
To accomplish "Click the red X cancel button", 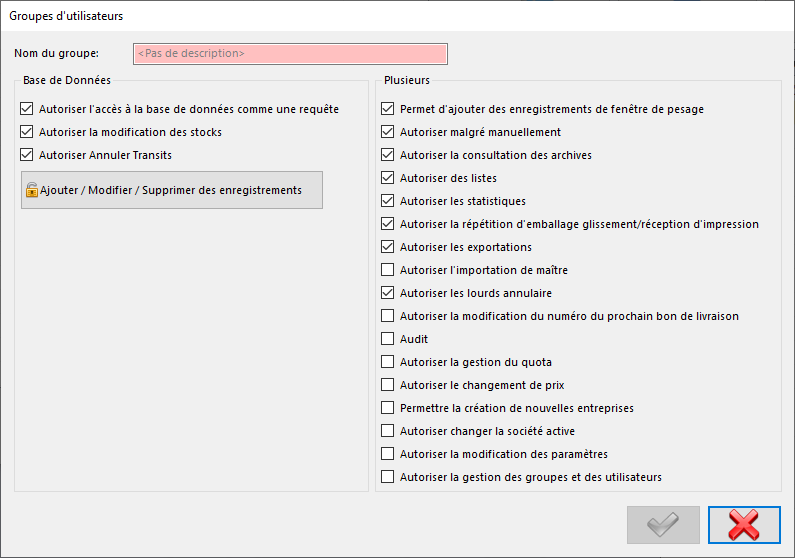I will 744,525.
